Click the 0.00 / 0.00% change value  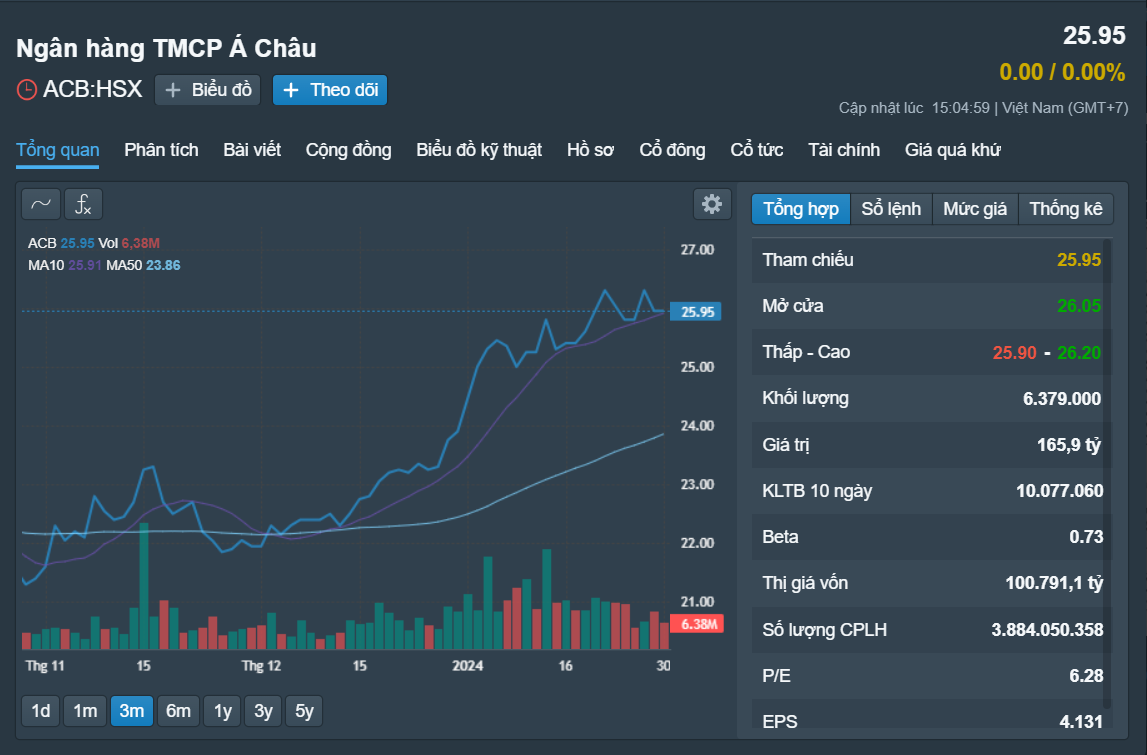pyautogui.click(x=1062, y=72)
